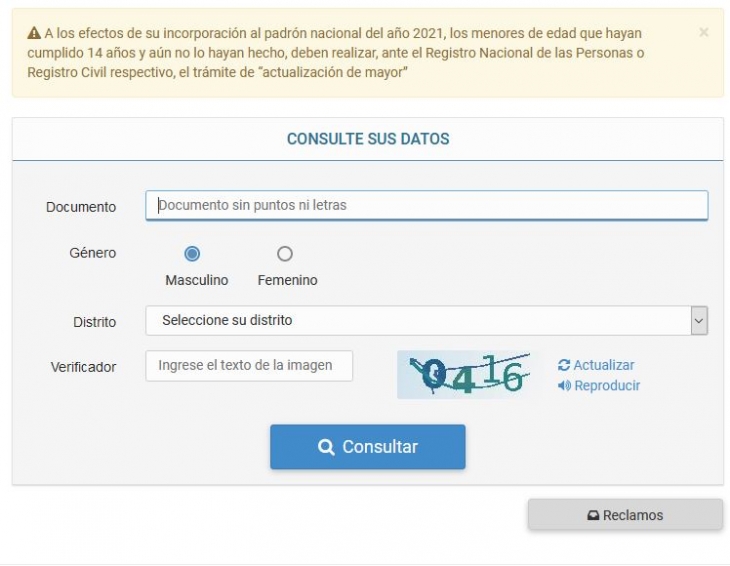Select the Masculino radio button
The height and width of the screenshot is (566, 730).
point(192,254)
